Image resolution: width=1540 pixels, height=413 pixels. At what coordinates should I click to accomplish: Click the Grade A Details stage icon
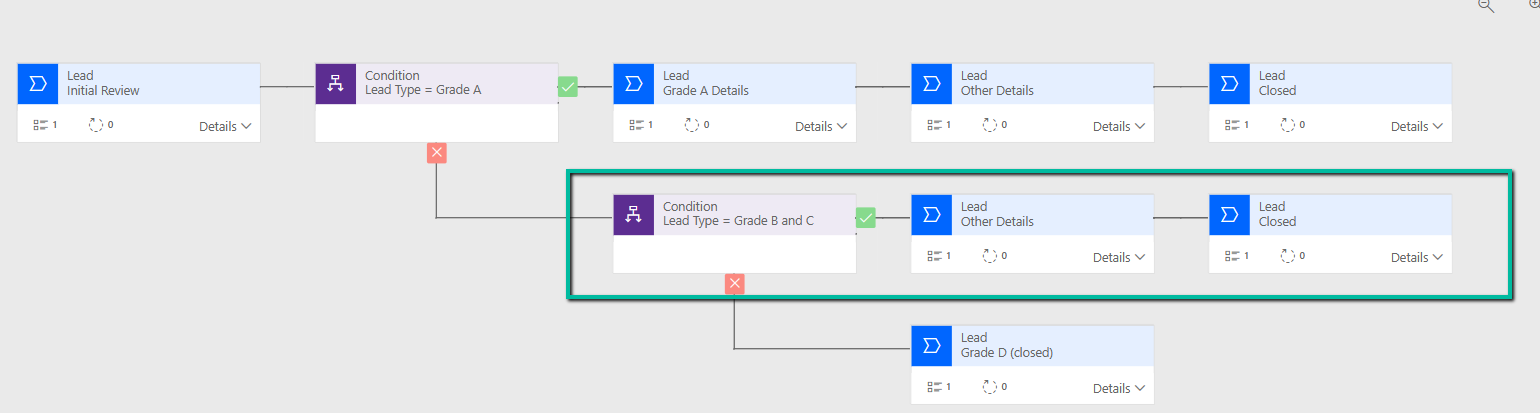point(634,84)
